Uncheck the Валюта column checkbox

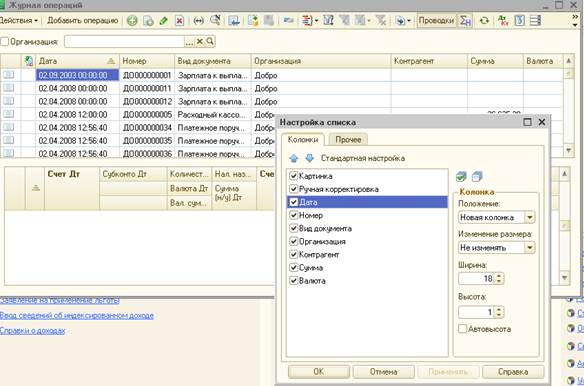(293, 281)
